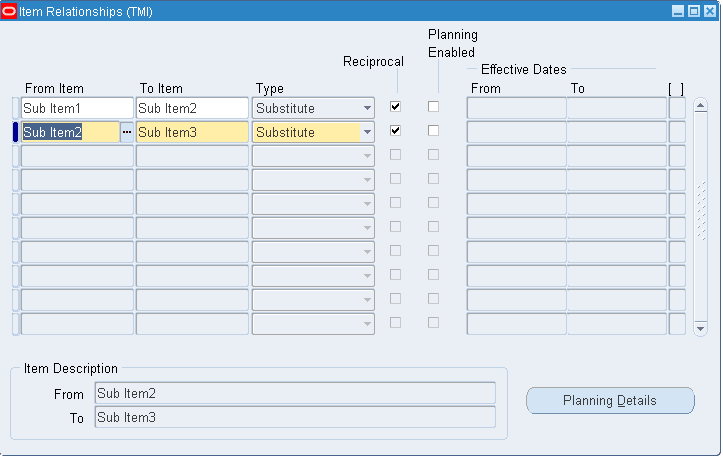Open Planning Details

tap(610, 401)
